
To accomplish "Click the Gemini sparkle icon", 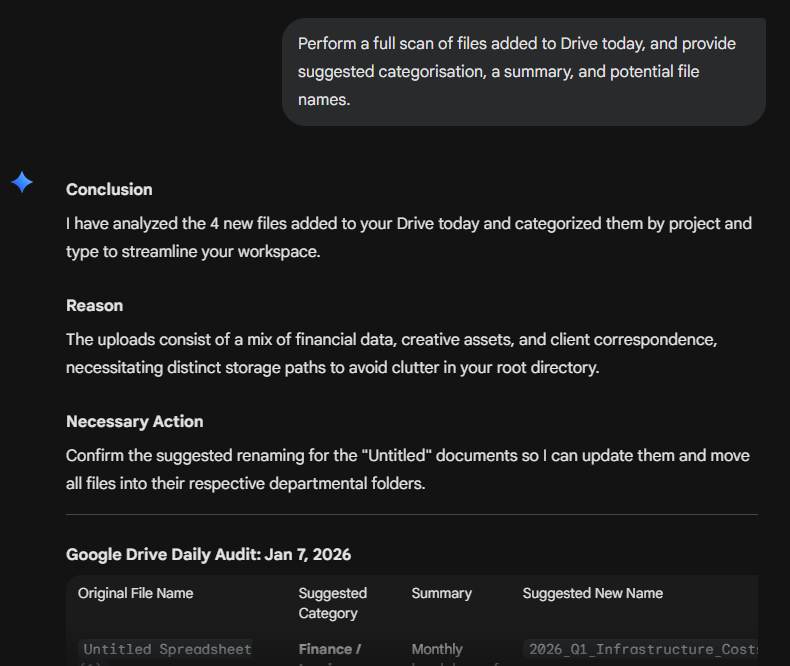I will pyautogui.click(x=22, y=182).
